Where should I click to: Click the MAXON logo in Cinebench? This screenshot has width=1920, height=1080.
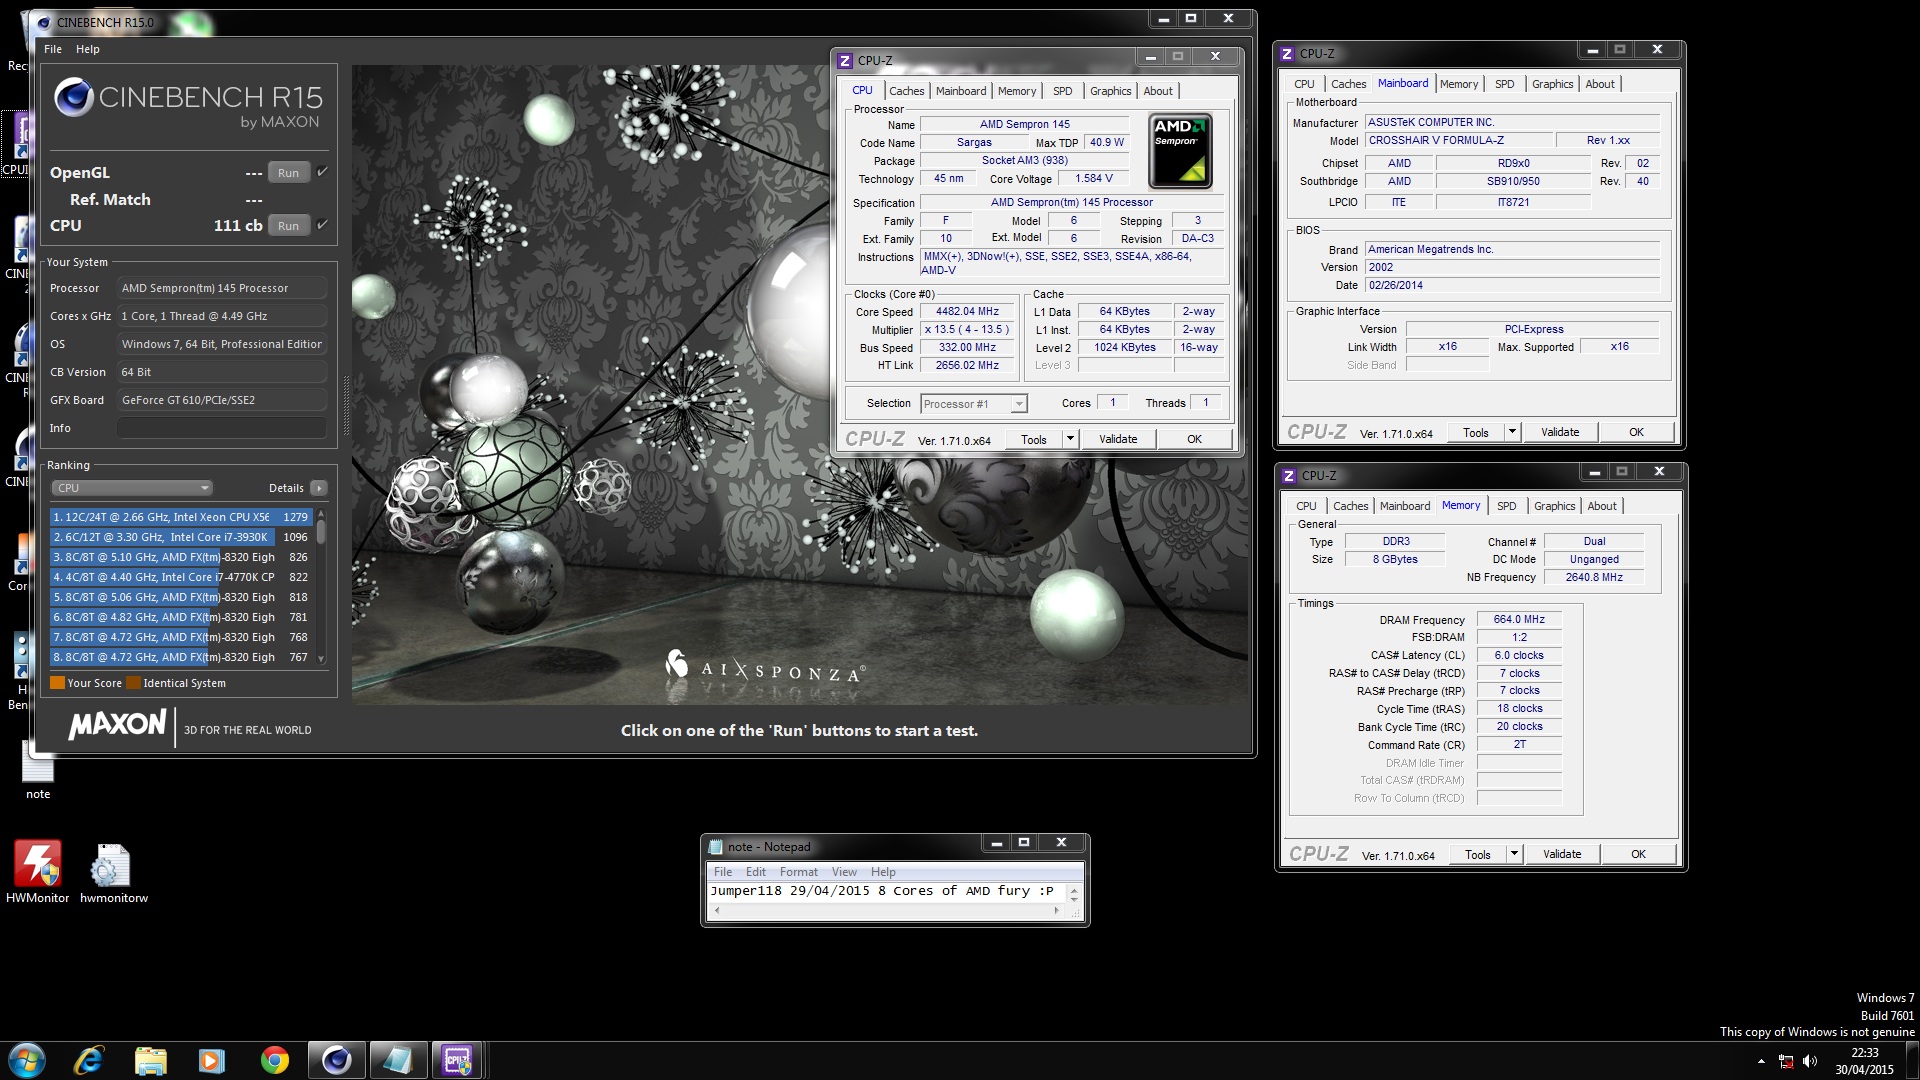click(x=117, y=725)
